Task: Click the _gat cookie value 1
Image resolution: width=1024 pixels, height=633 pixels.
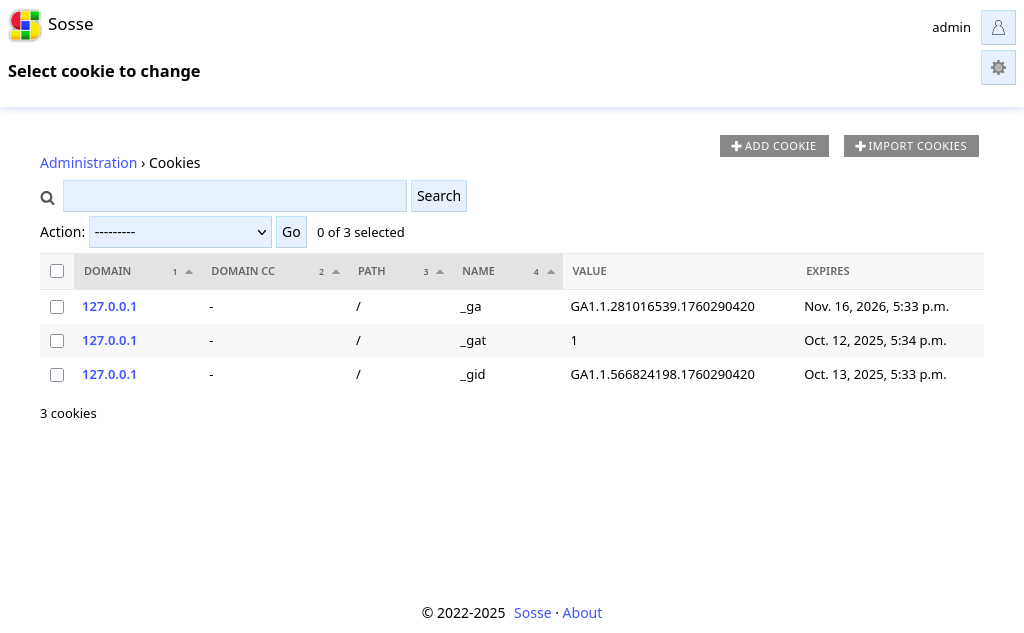Action: (x=573, y=340)
